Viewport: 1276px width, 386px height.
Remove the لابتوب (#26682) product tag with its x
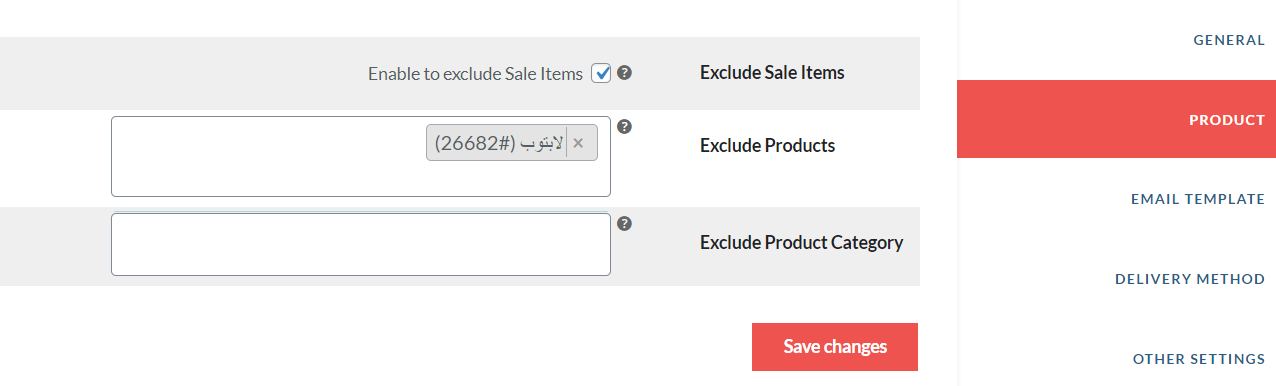(578, 143)
